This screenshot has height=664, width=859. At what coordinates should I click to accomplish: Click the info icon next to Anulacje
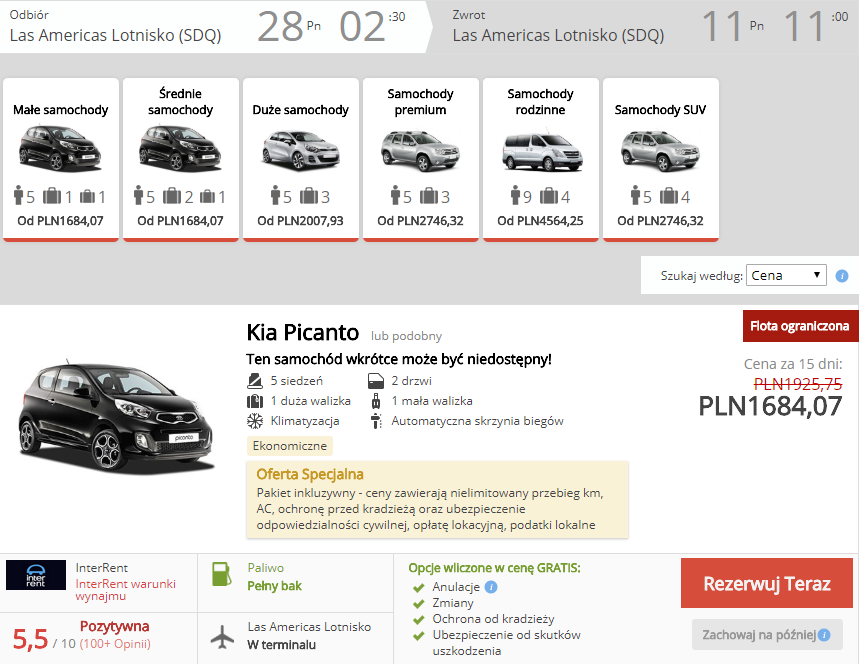pos(491,587)
